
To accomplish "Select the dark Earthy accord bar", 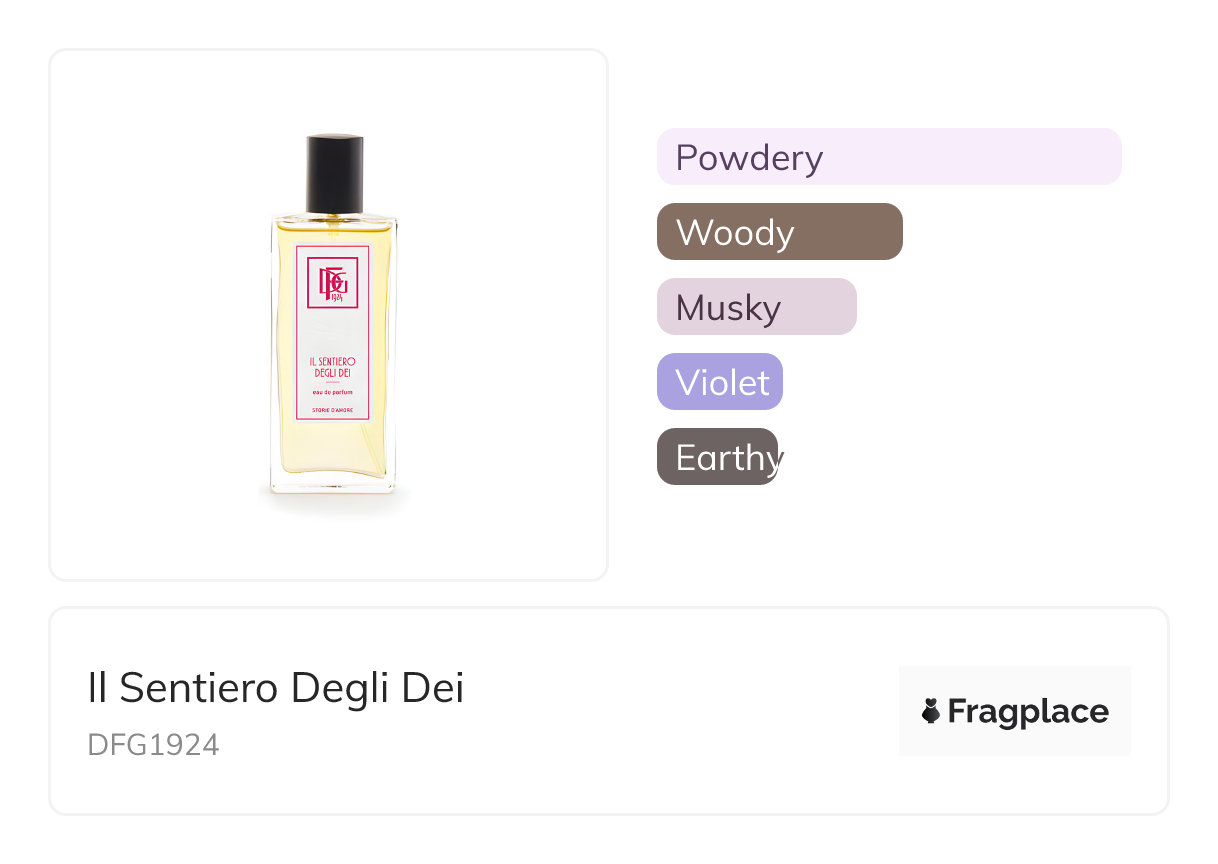I will point(717,457).
